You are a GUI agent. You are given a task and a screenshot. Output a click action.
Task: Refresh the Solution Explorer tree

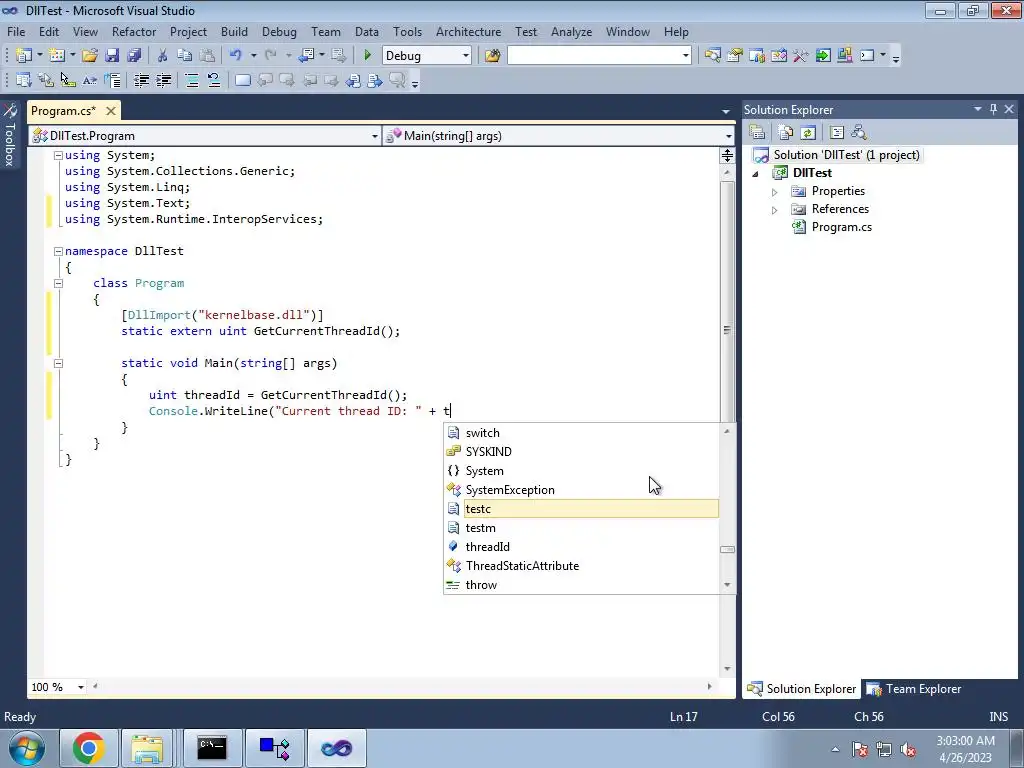808,133
